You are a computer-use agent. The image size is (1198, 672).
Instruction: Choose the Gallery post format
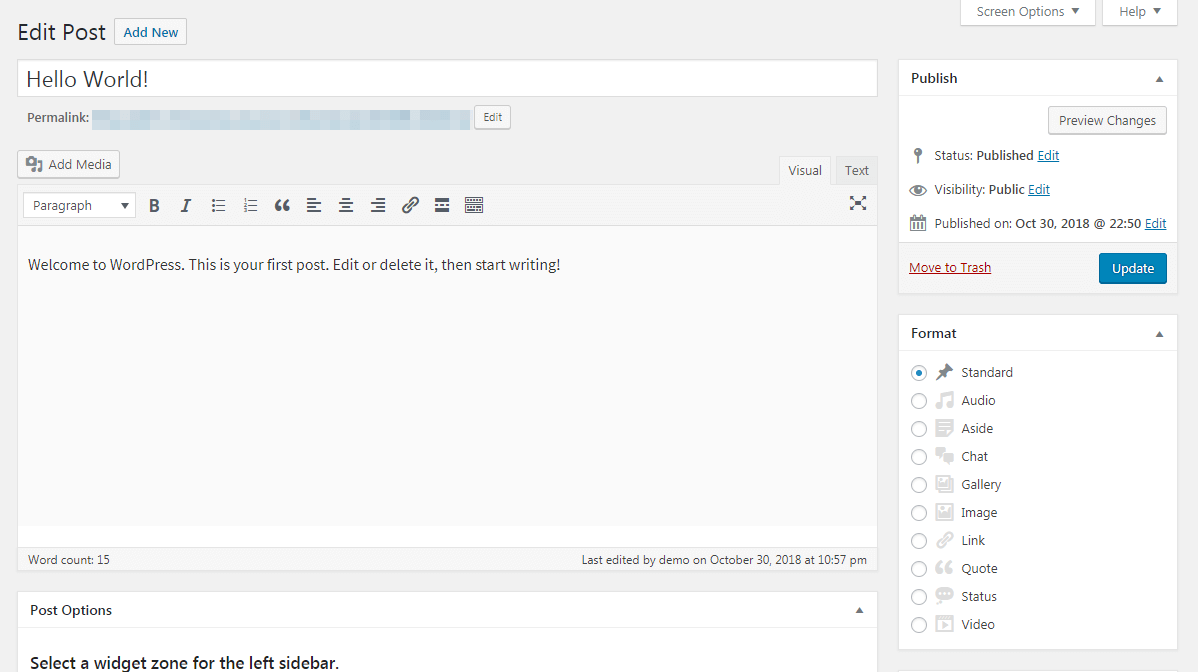coord(919,485)
